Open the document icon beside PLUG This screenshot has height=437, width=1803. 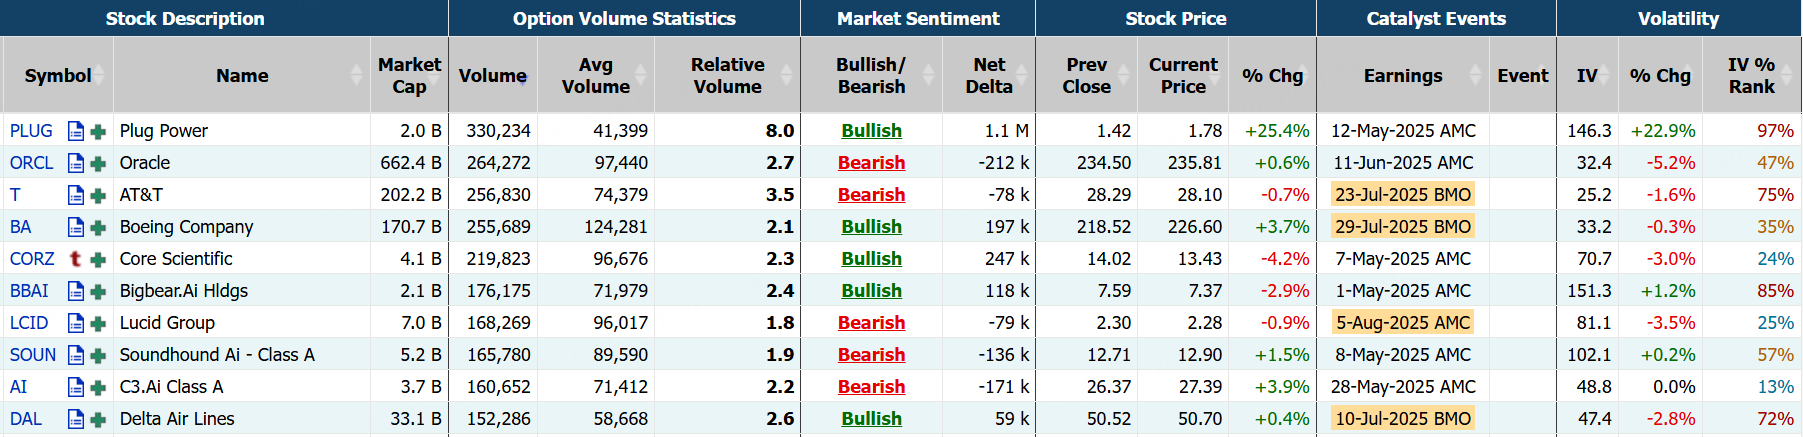coord(76,131)
